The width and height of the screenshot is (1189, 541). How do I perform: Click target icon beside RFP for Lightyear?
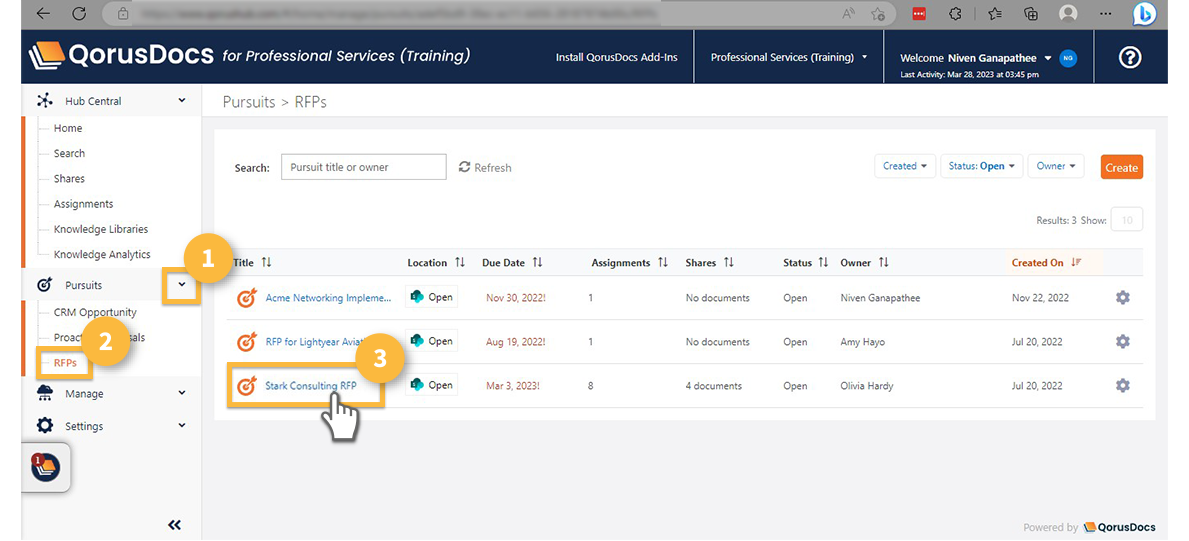point(247,341)
